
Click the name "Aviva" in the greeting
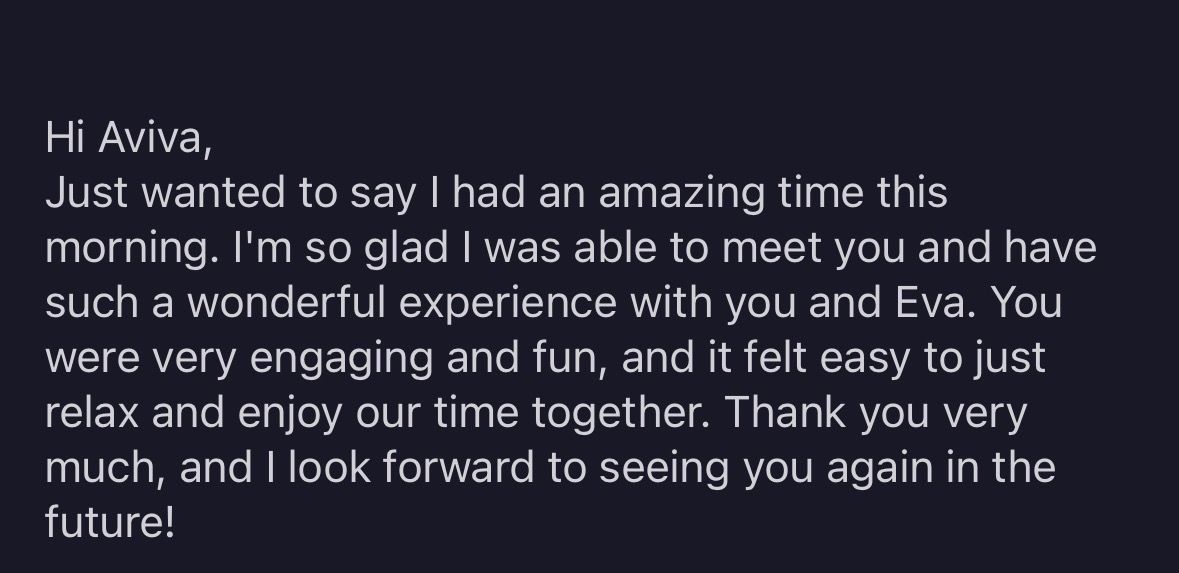click(153, 138)
